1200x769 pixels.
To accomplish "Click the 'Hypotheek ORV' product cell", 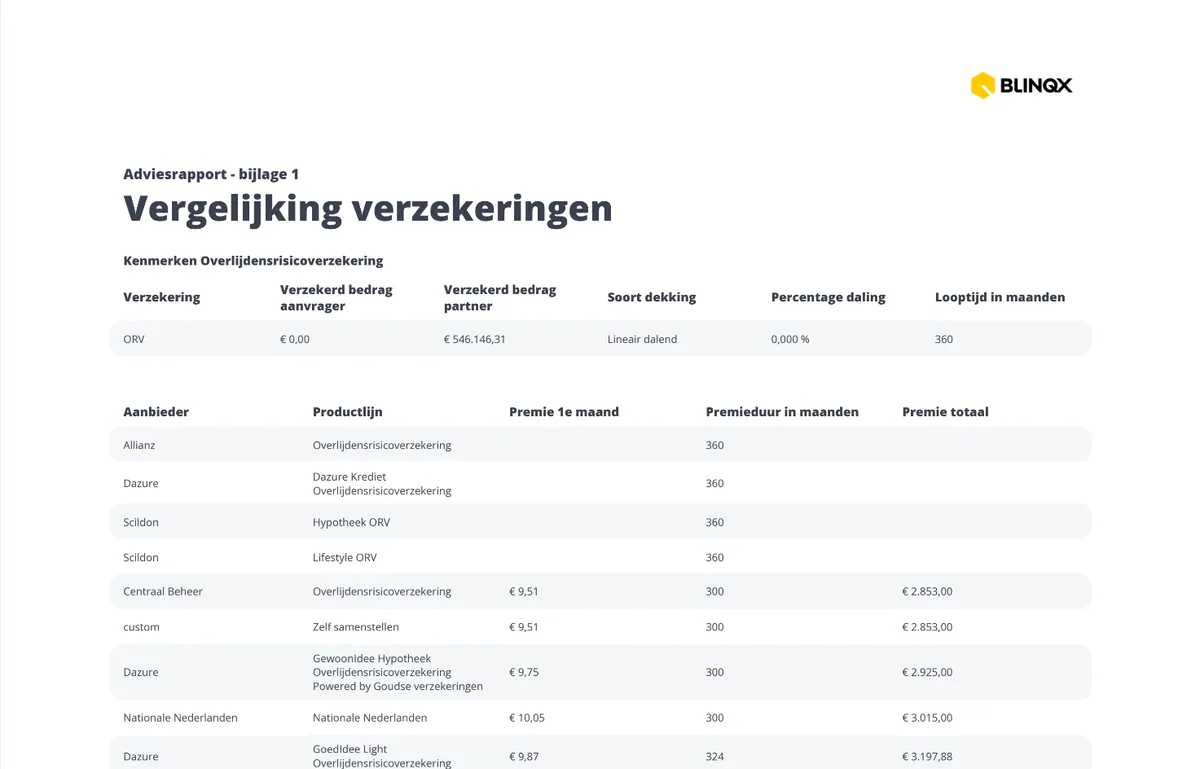I will pos(351,522).
